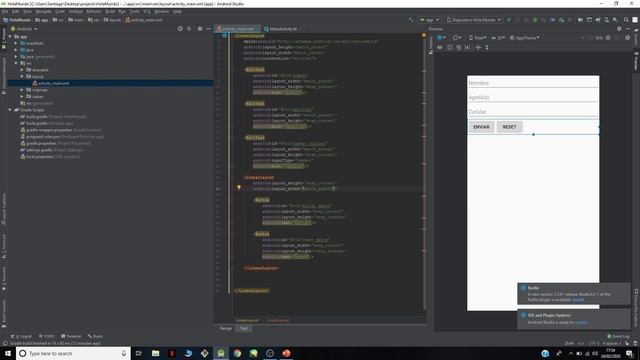The width and height of the screenshot is (640, 360).
Task: Hide the Preview panel with minus icon
Action: tap(628, 29)
